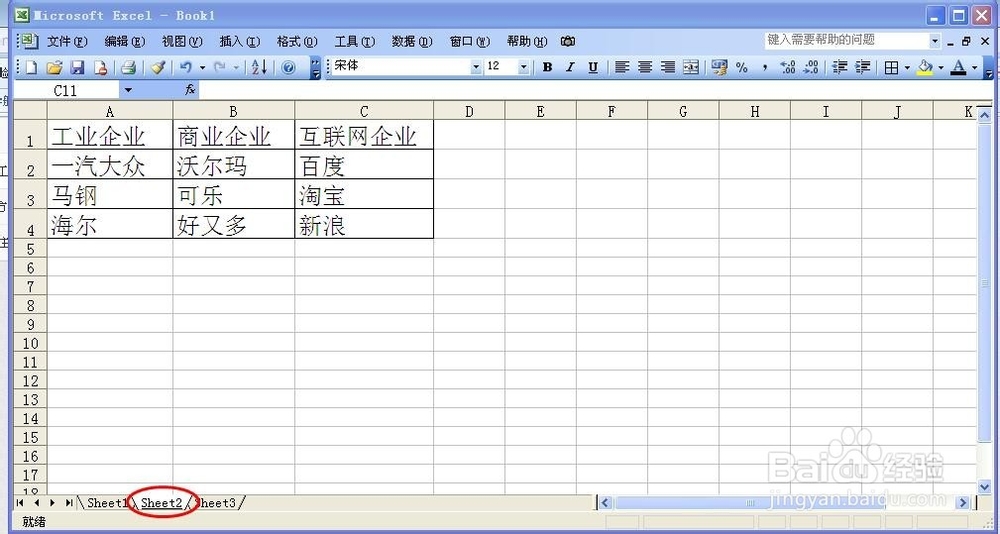The height and width of the screenshot is (534, 1000).
Task: Open the Undo history dropdown arrow
Action: coord(202,67)
